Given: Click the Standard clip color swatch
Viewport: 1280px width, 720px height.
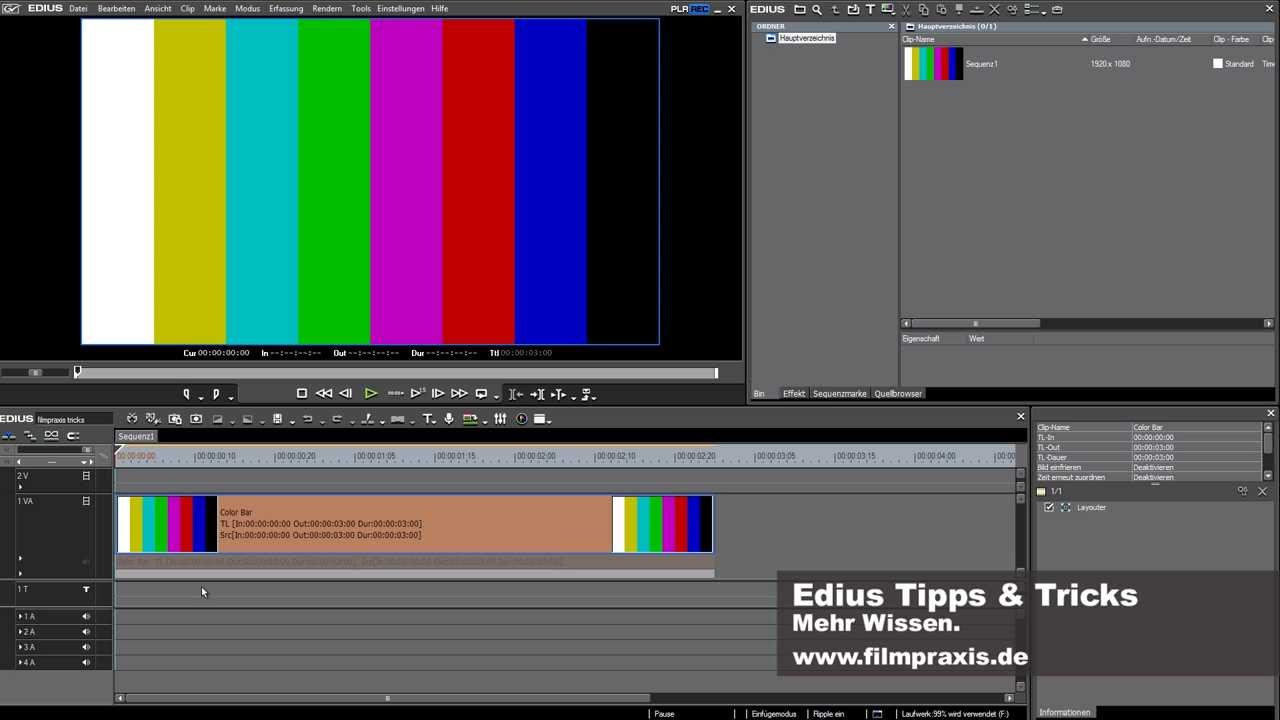Looking at the screenshot, I should [1218, 64].
